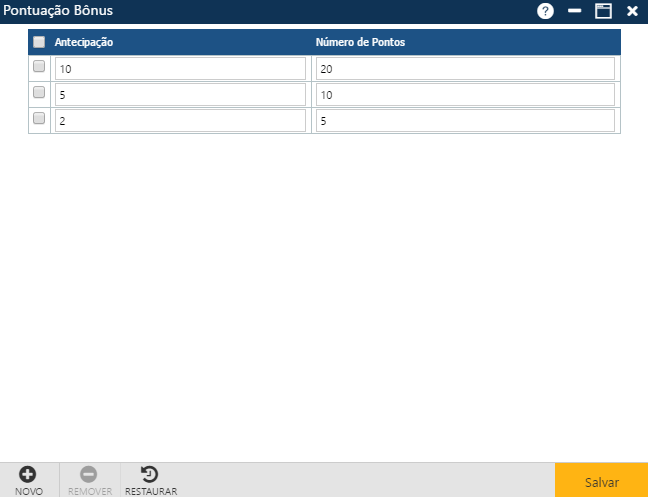Viewport: 648px width, 497px height.
Task: Save changes with the Salvar button
Action: tap(601, 481)
